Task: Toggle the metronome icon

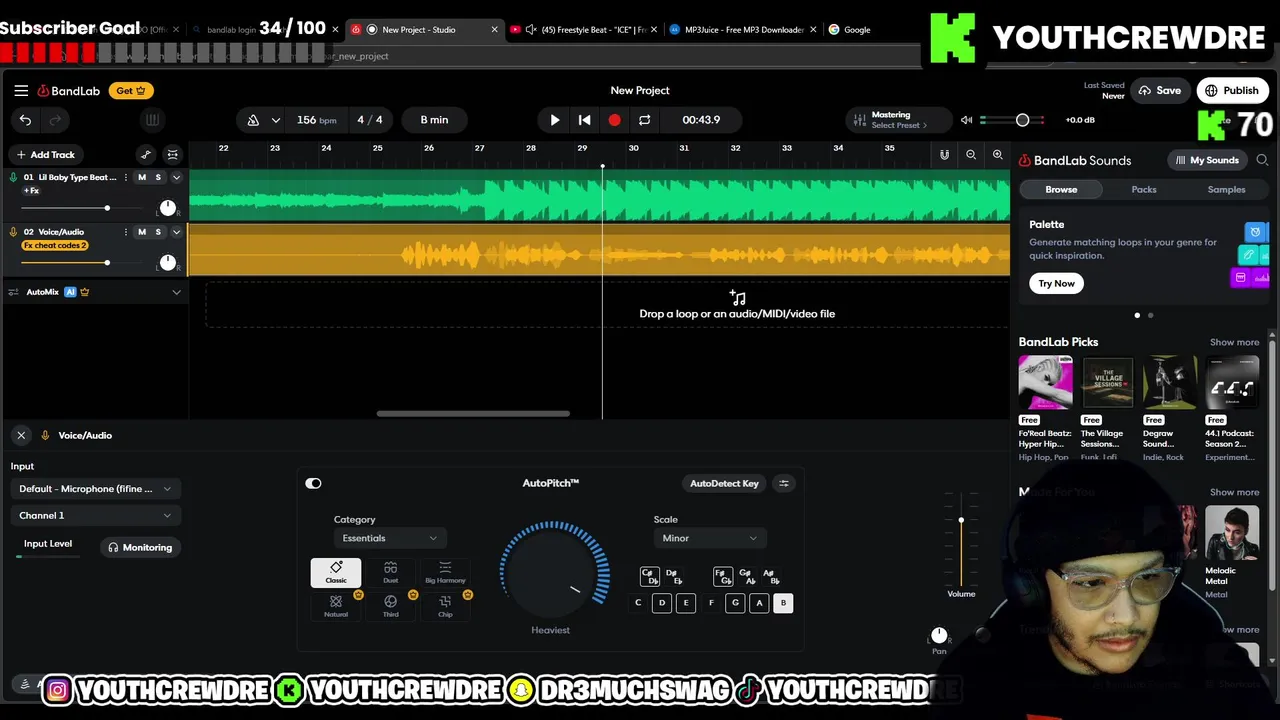Action: coord(253,120)
